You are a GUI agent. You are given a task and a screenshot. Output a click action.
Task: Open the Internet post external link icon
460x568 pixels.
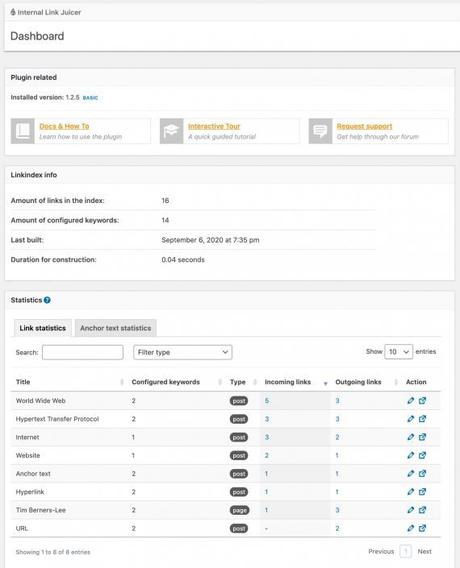point(422,437)
